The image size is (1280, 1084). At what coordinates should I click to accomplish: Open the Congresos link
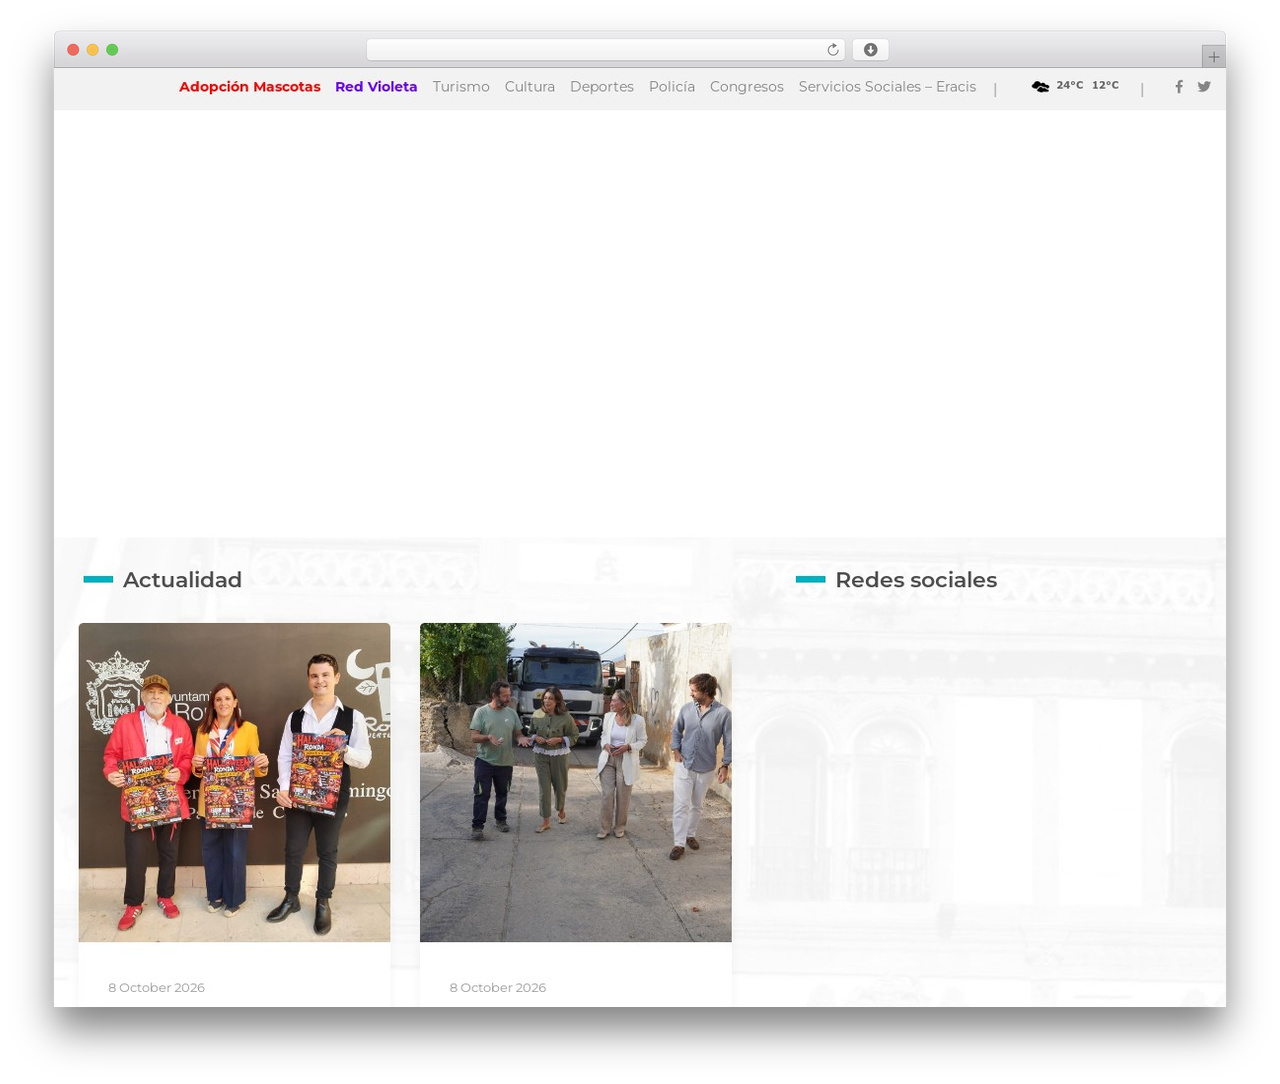click(x=747, y=87)
